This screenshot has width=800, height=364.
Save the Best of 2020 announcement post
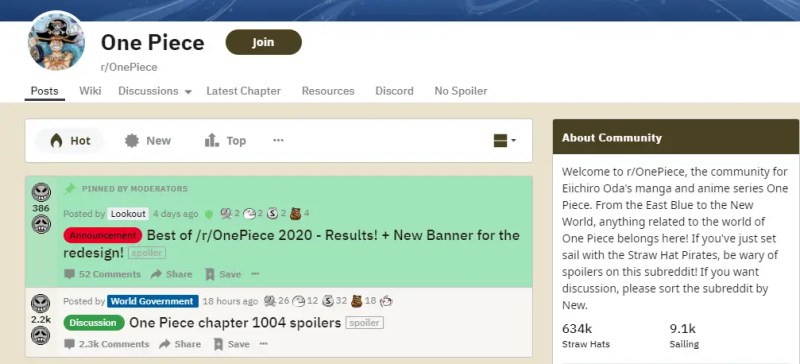click(223, 274)
